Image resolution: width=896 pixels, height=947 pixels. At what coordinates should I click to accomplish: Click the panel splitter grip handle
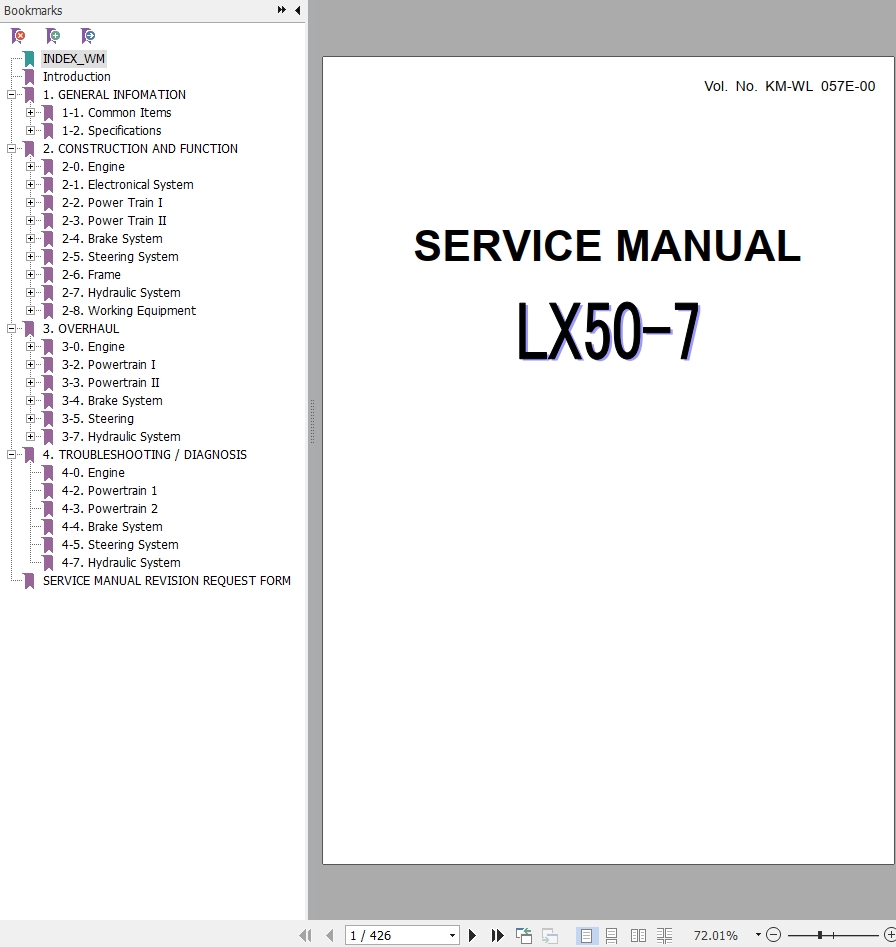[x=312, y=422]
